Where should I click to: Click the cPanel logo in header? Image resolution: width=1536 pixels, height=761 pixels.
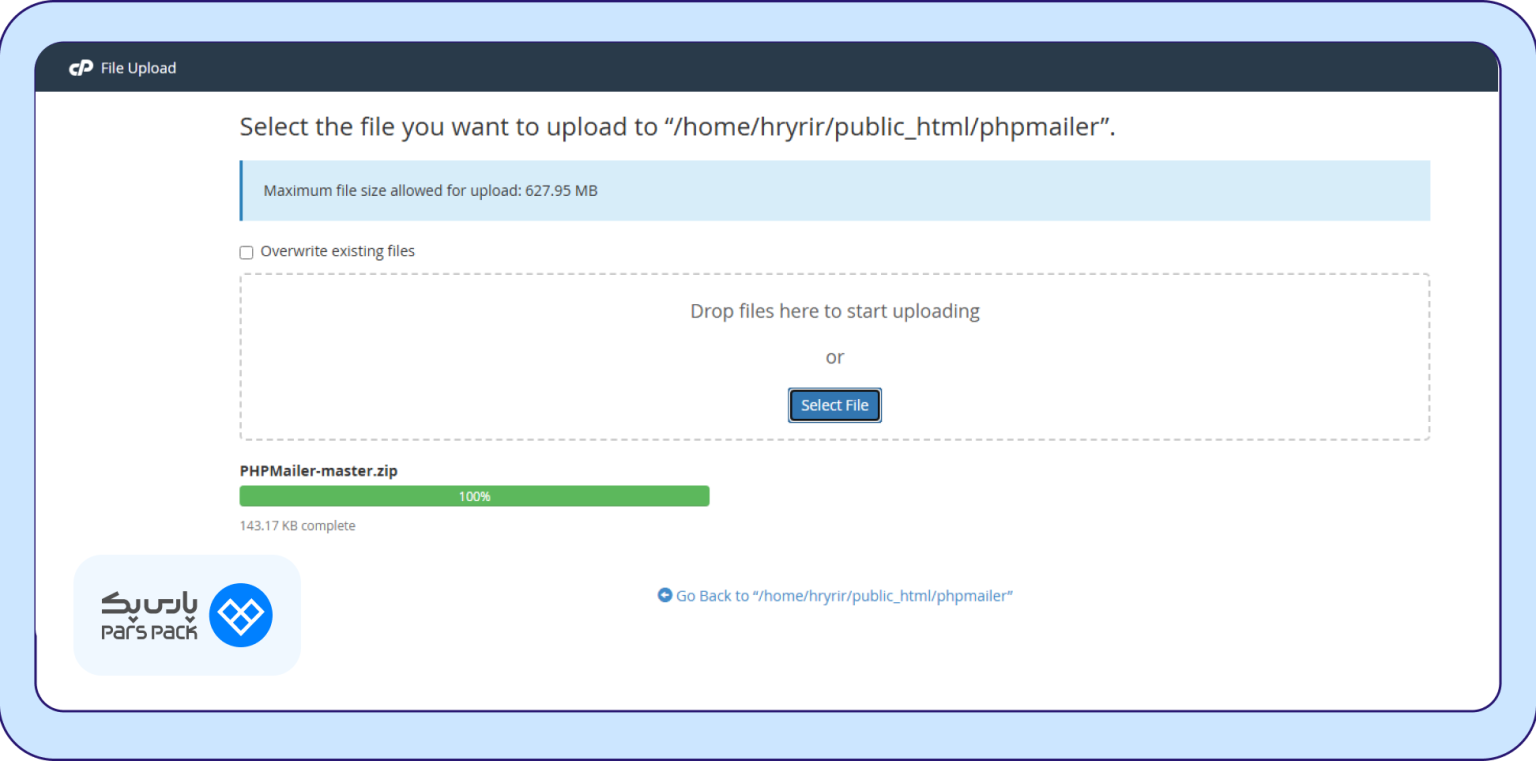pyautogui.click(x=80, y=68)
